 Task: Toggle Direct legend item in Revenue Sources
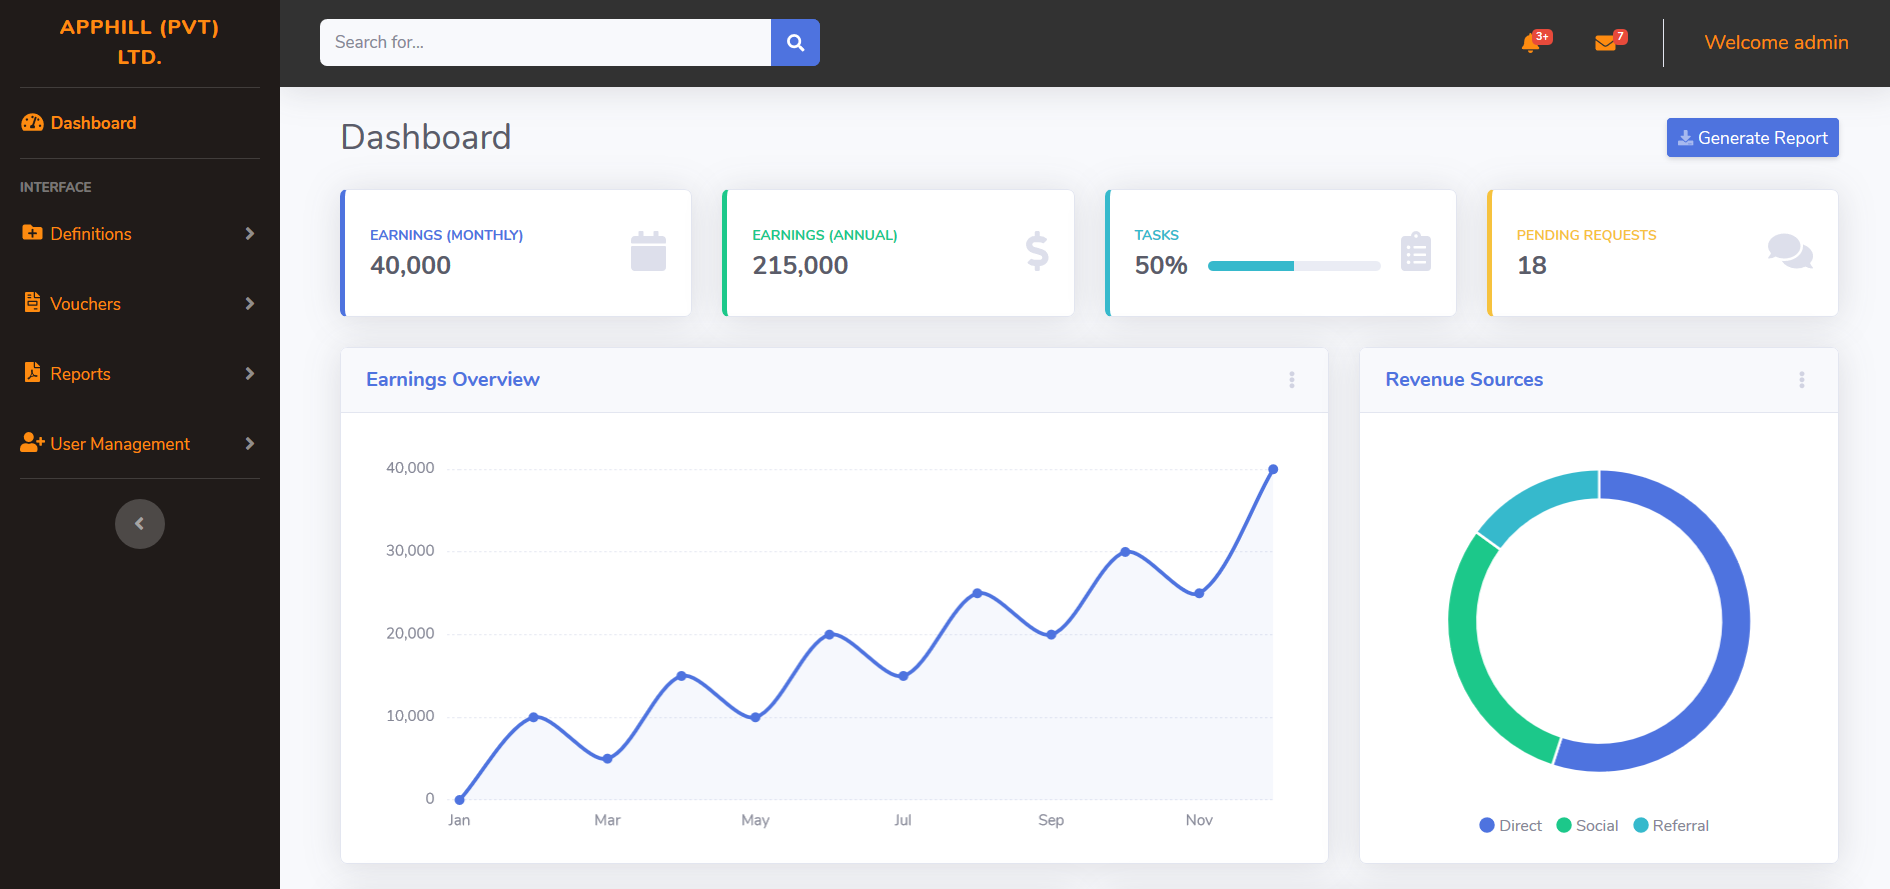[1510, 825]
